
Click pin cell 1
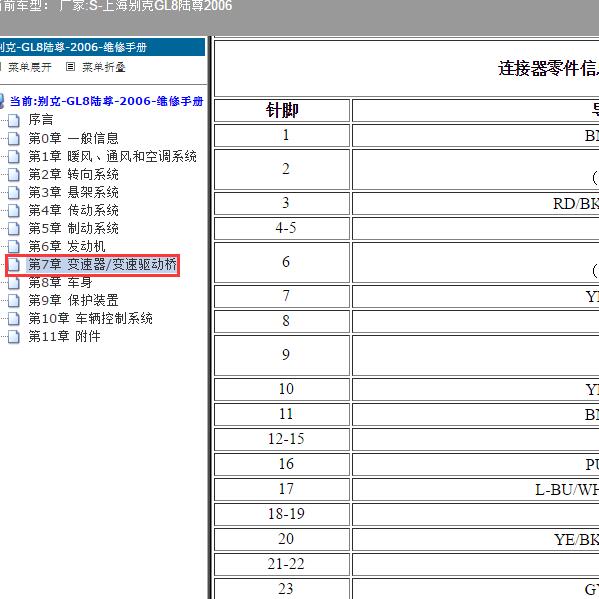coord(282,135)
